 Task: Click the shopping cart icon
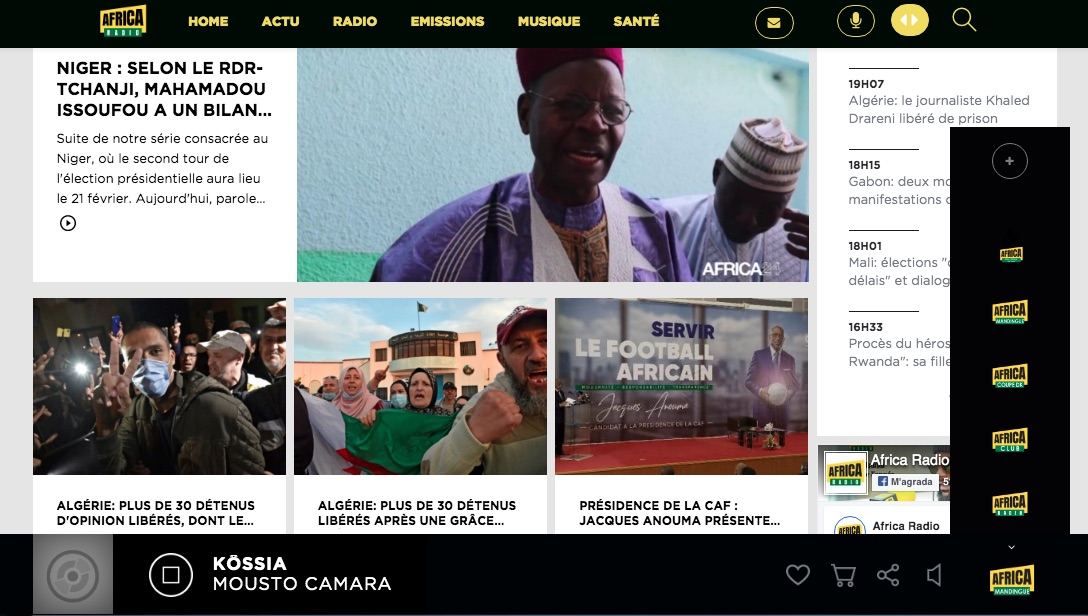point(843,575)
